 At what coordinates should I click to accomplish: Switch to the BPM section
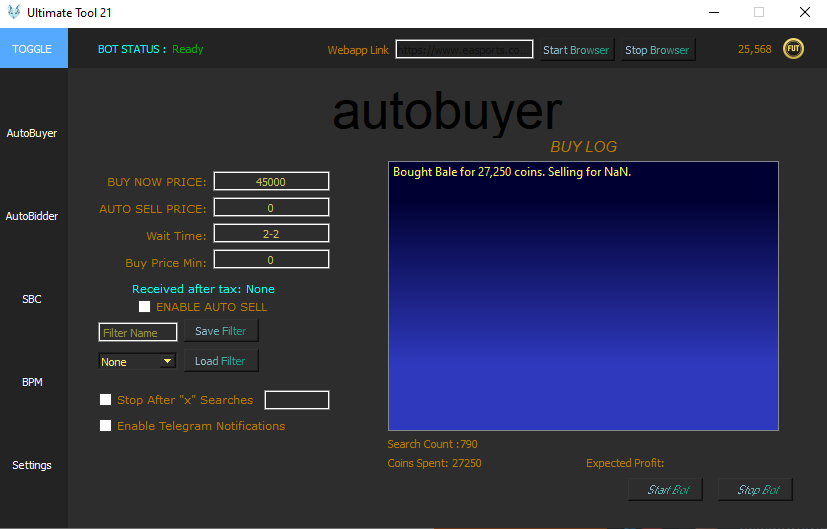pyautogui.click(x=32, y=382)
